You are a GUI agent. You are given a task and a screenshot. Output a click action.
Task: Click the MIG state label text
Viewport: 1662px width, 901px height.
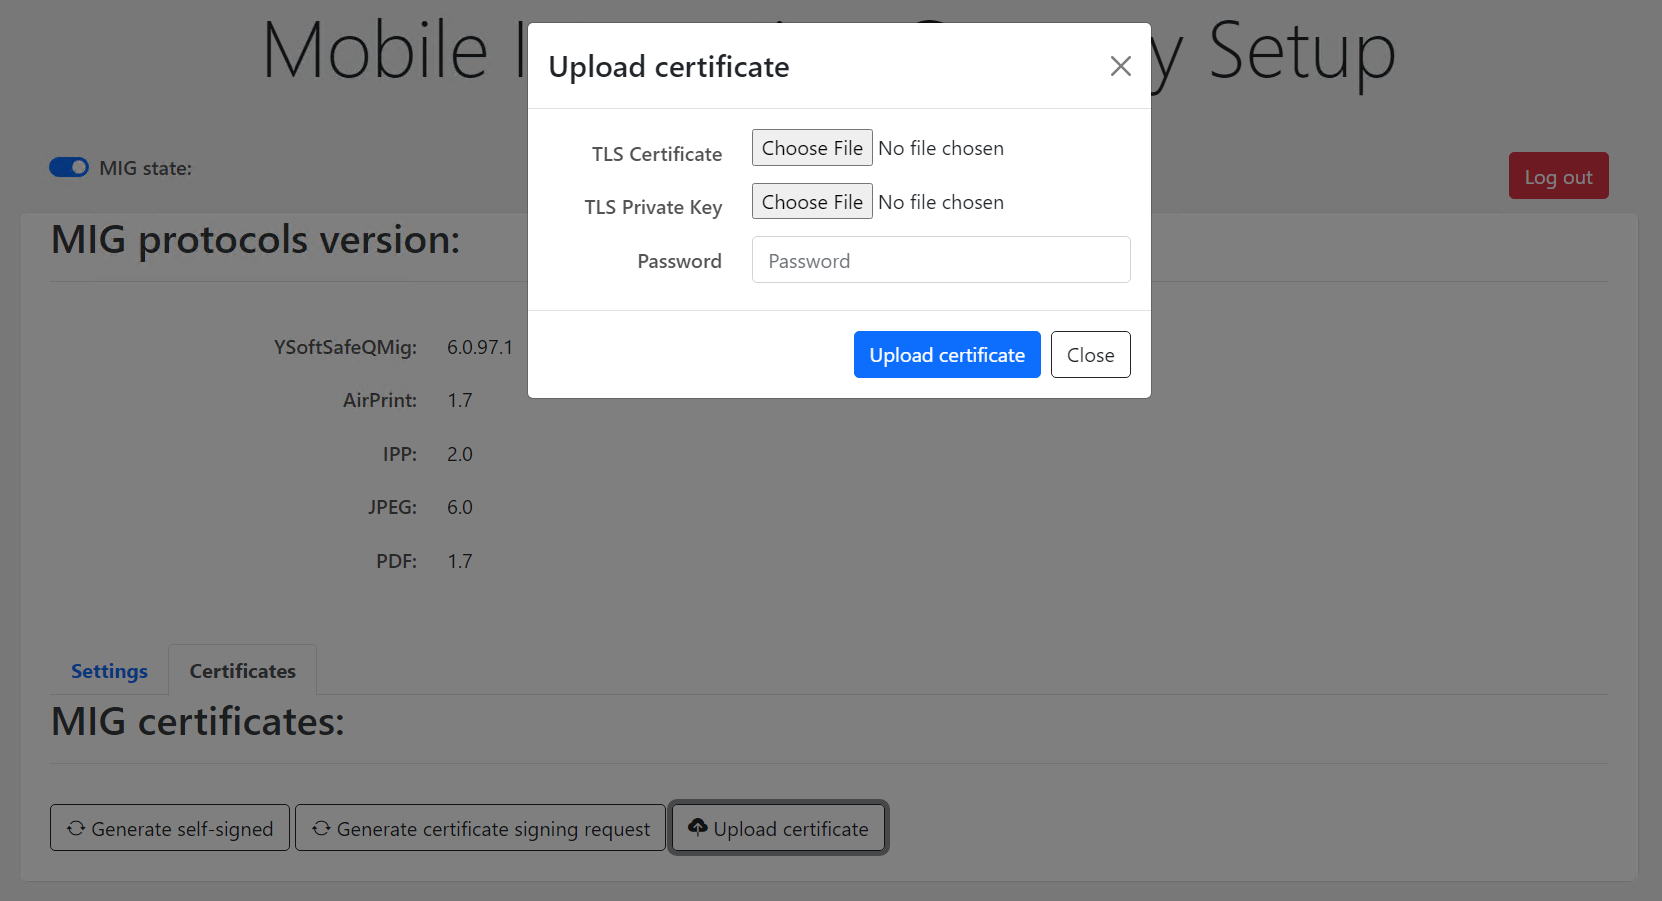click(145, 168)
